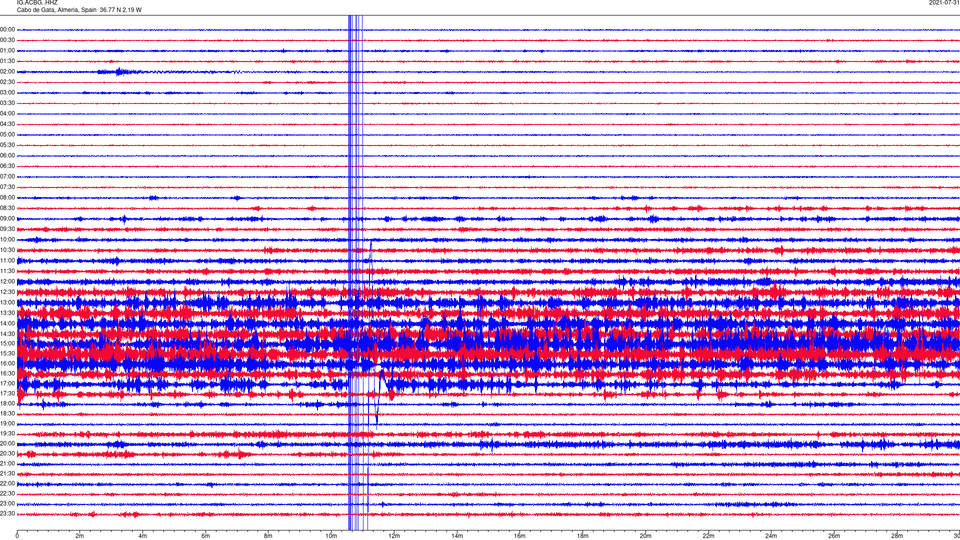Select the 10:00 trace time label
The height and width of the screenshot is (540, 960).
tap(7, 239)
